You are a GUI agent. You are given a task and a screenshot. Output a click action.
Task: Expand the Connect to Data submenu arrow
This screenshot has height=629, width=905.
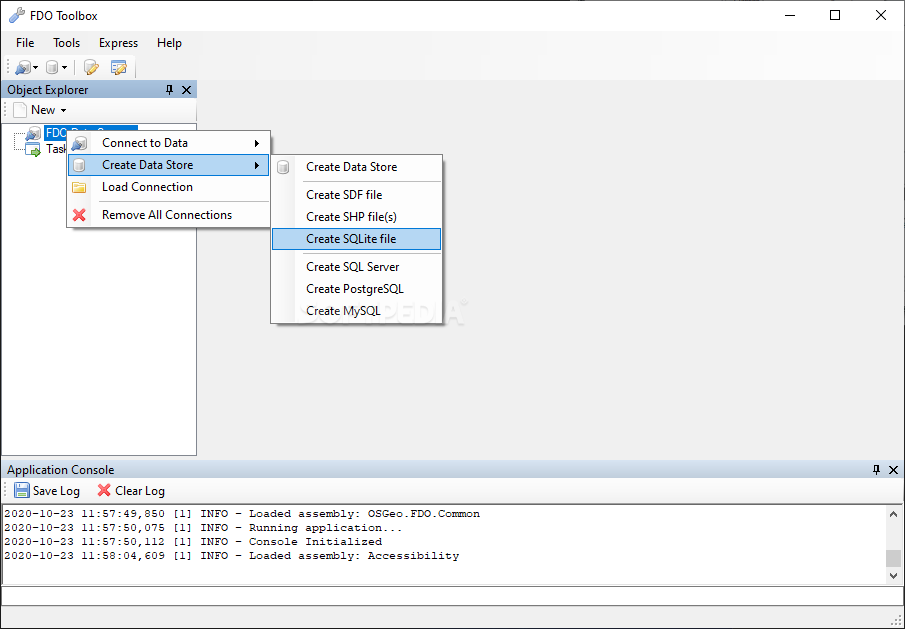coord(257,143)
